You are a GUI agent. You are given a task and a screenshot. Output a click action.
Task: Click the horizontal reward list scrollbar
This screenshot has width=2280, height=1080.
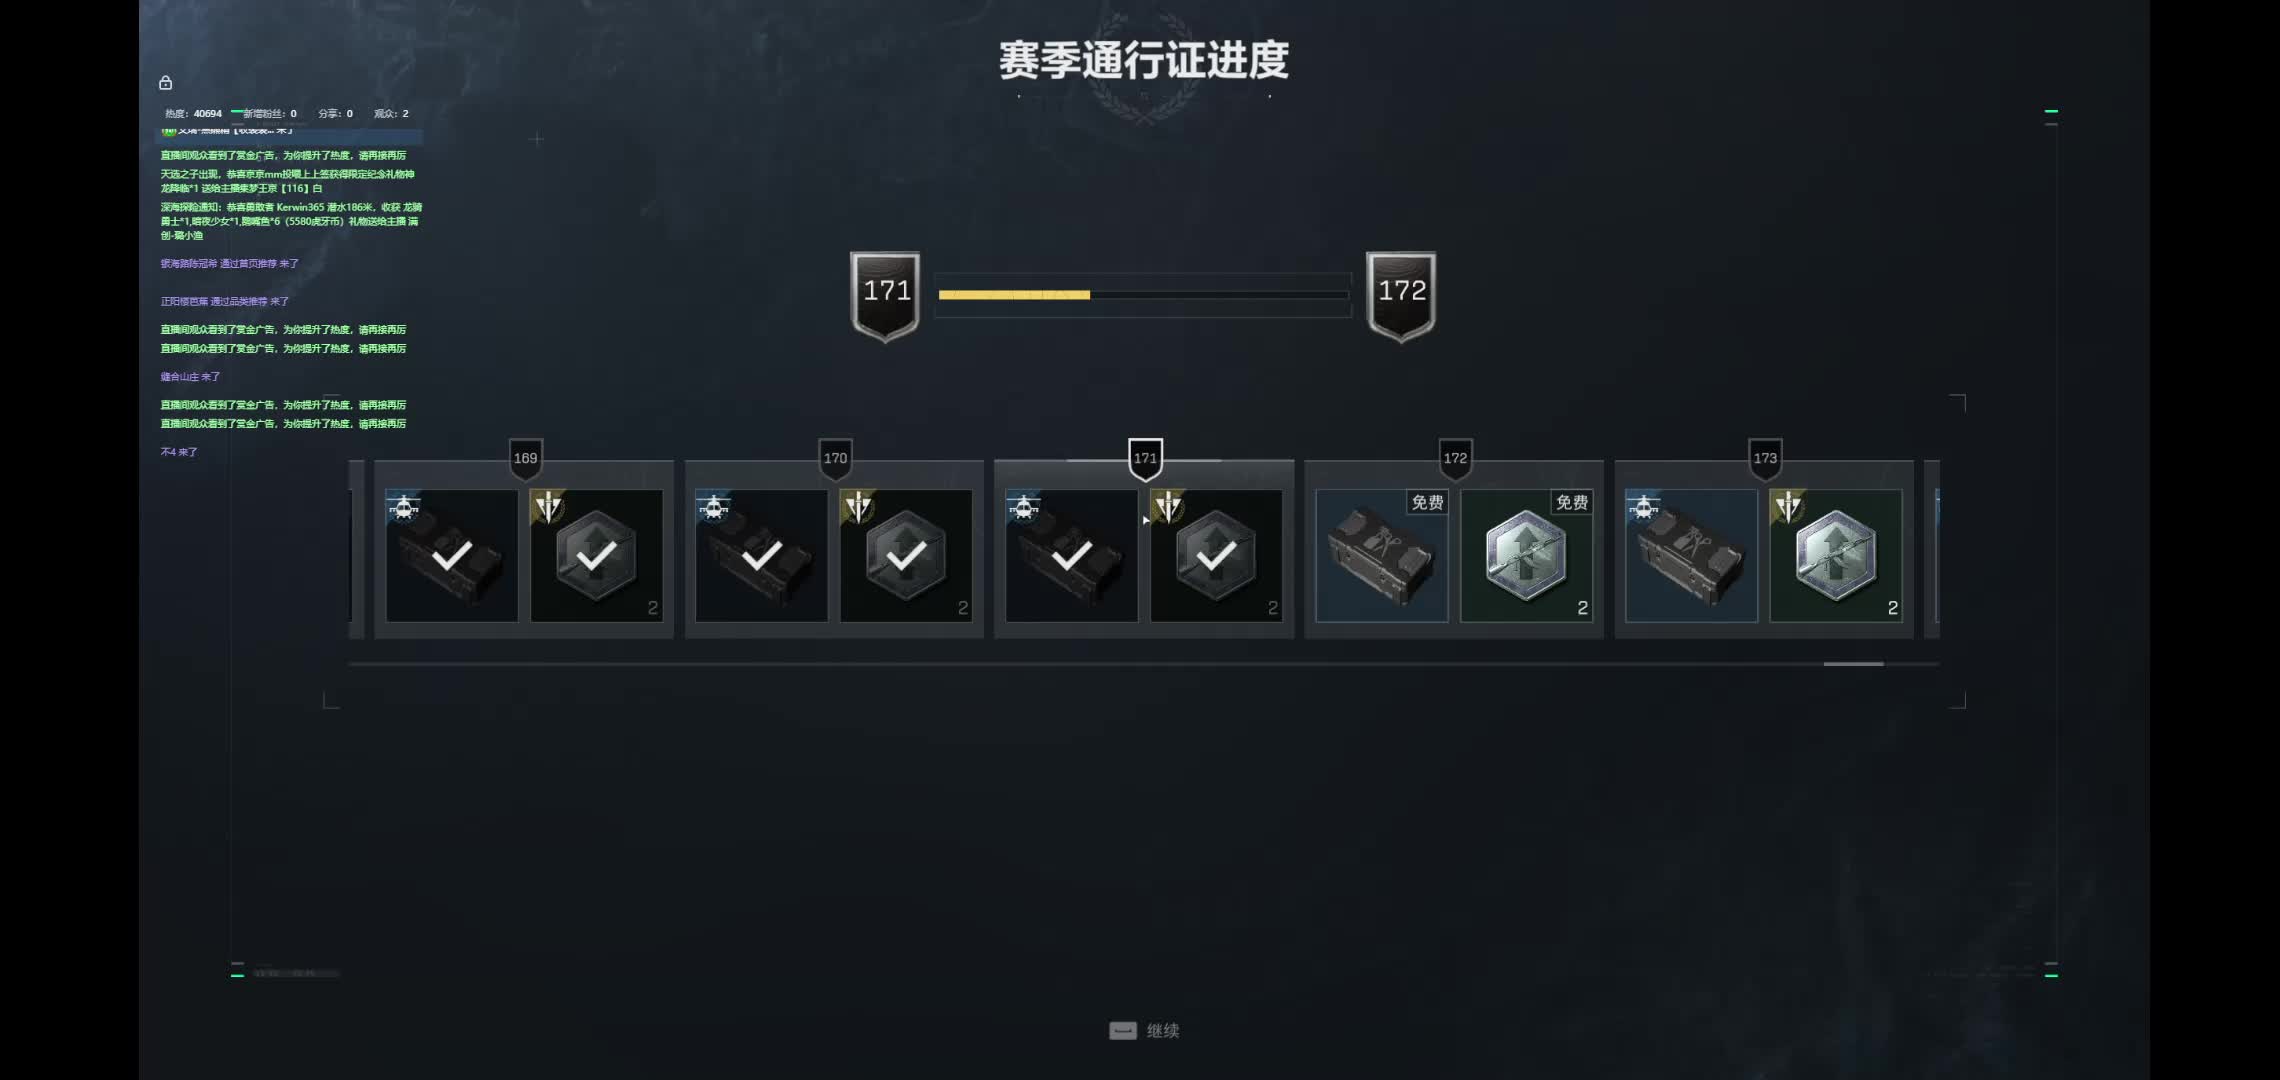click(x=1143, y=664)
